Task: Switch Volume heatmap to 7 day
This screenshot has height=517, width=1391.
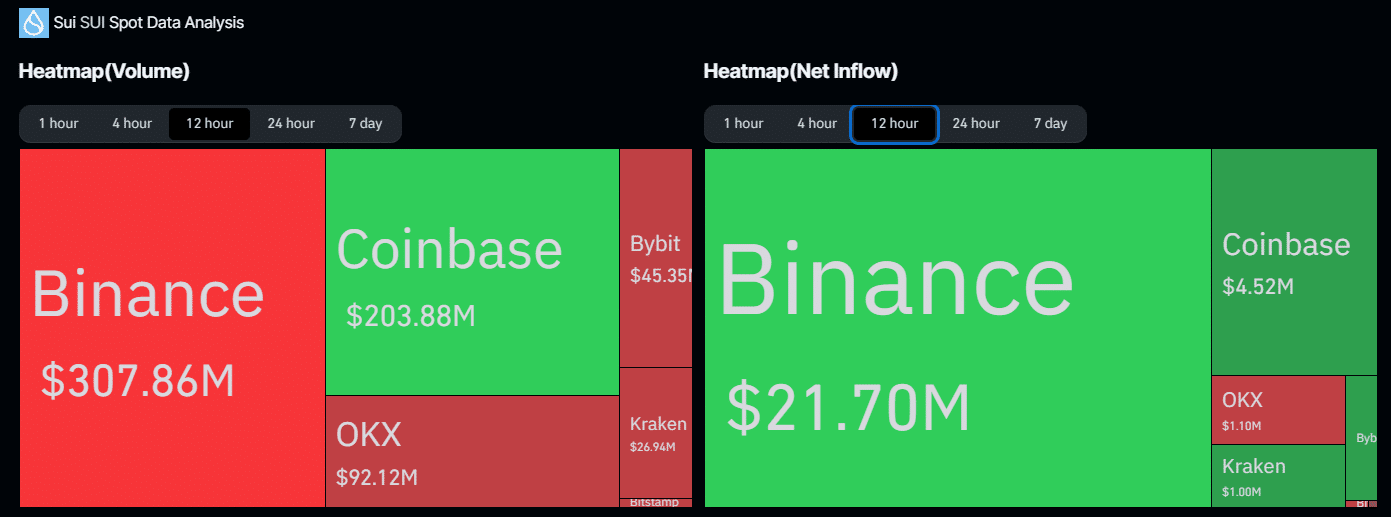Action: [x=365, y=124]
